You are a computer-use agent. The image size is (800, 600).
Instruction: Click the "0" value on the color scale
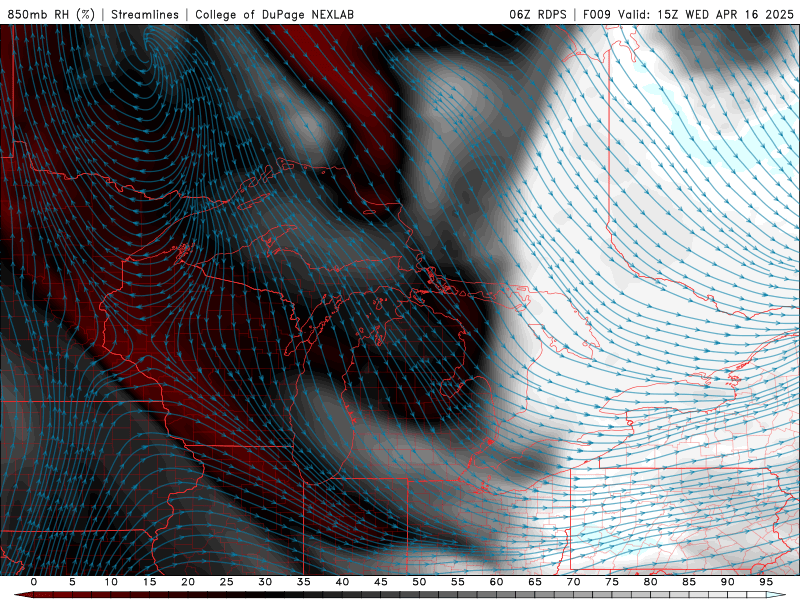click(x=34, y=582)
